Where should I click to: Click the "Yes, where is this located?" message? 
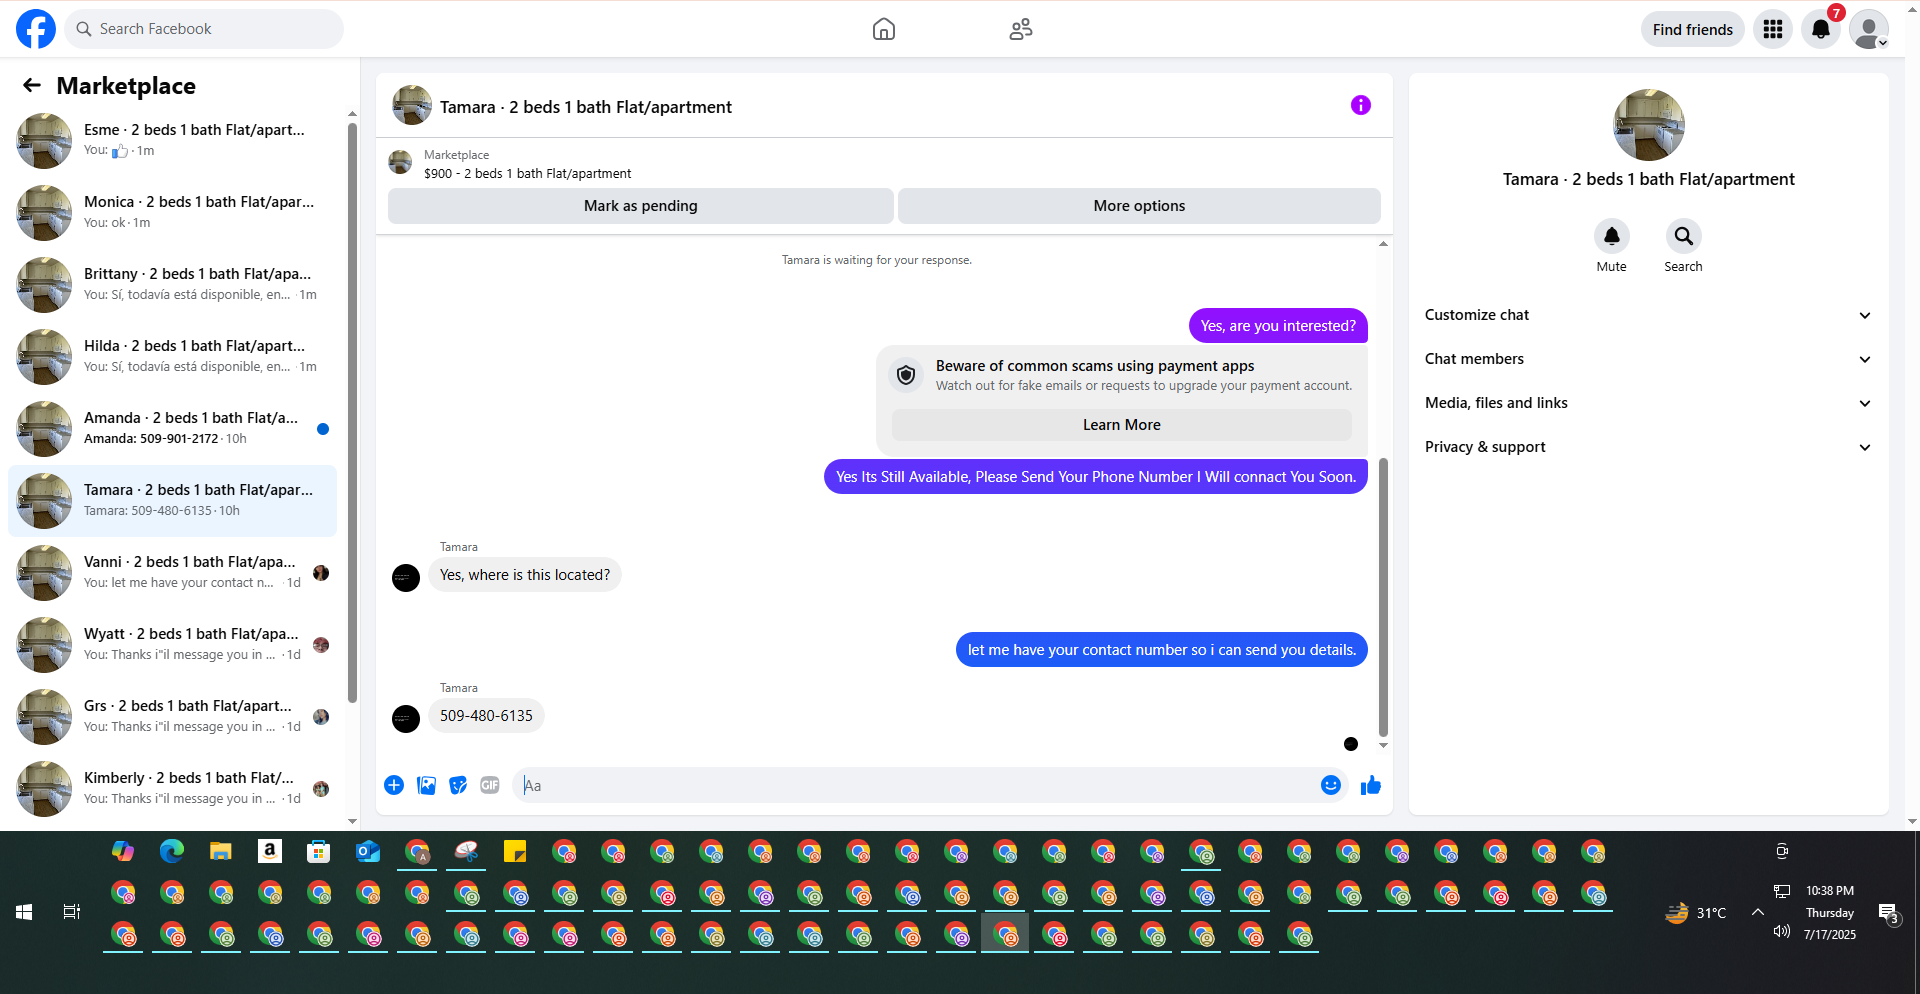525,575
